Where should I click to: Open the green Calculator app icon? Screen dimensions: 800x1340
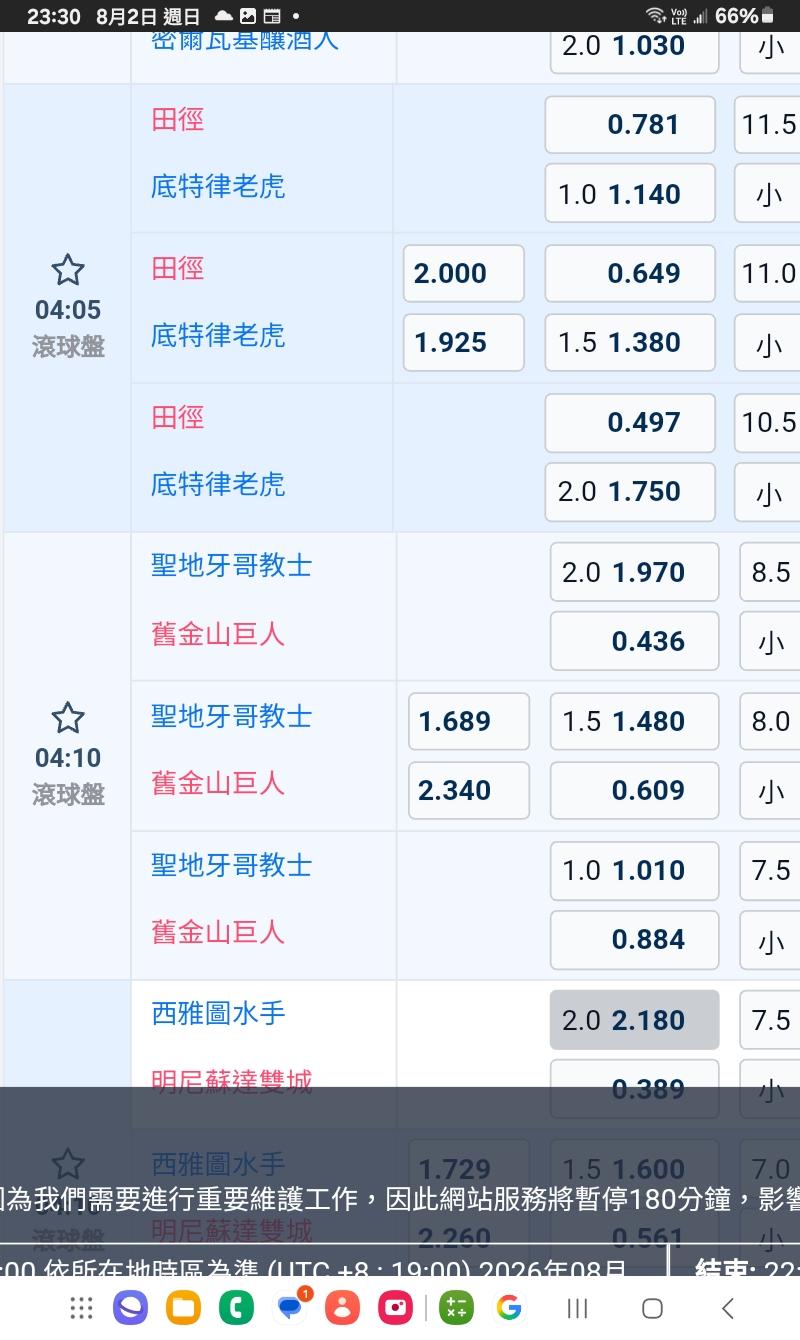456,1307
